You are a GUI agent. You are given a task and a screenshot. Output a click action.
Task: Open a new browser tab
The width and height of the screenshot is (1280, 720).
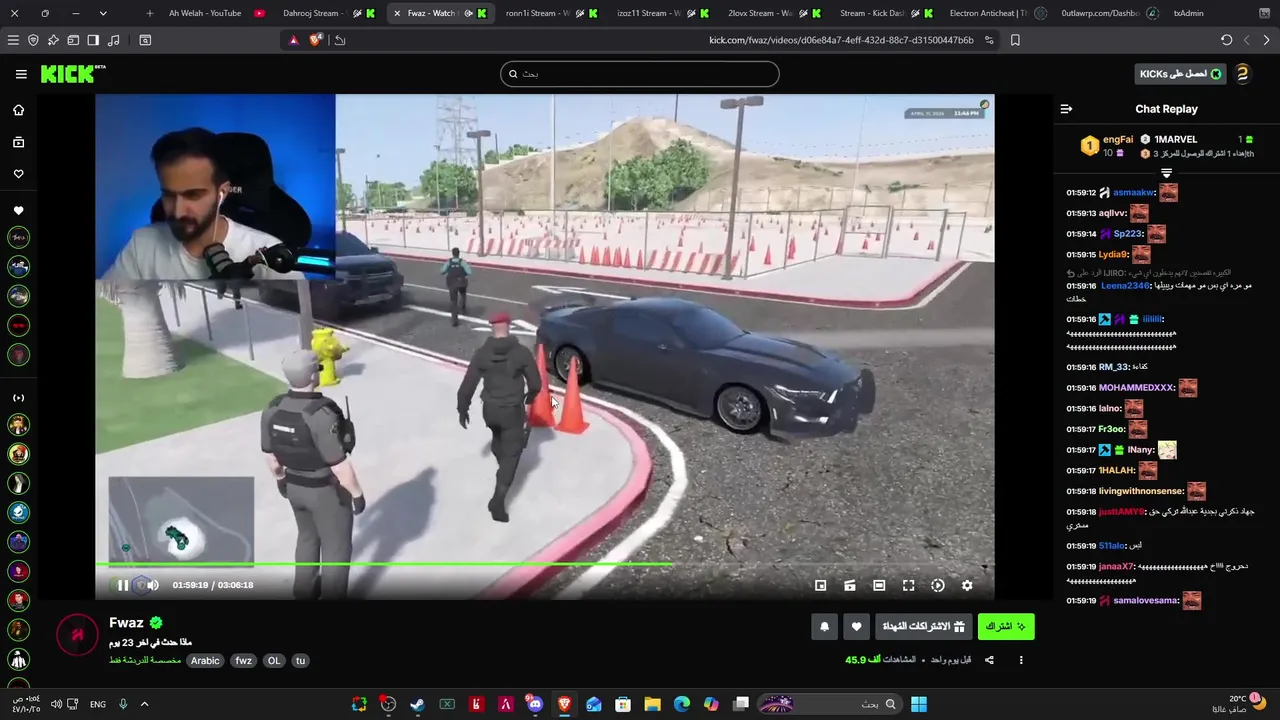point(149,13)
